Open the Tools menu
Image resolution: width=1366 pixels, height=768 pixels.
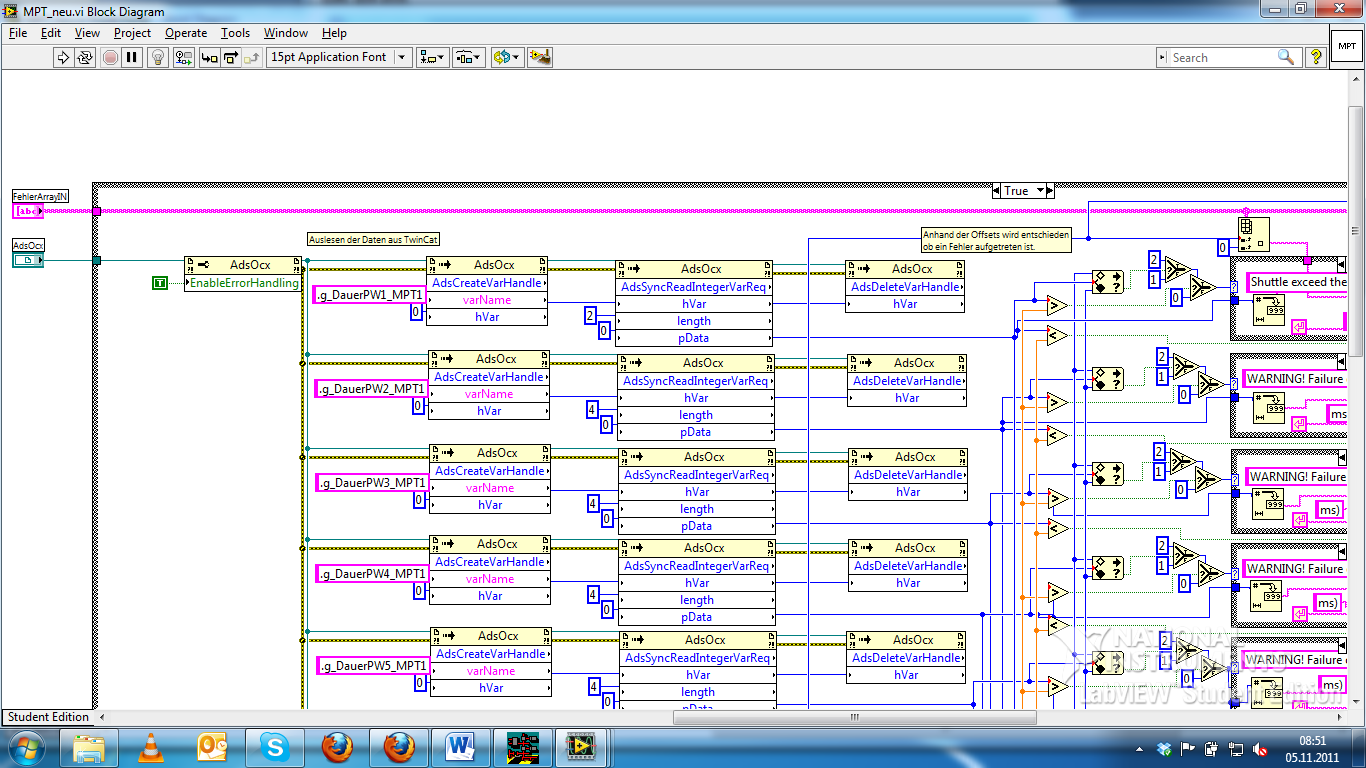point(235,33)
